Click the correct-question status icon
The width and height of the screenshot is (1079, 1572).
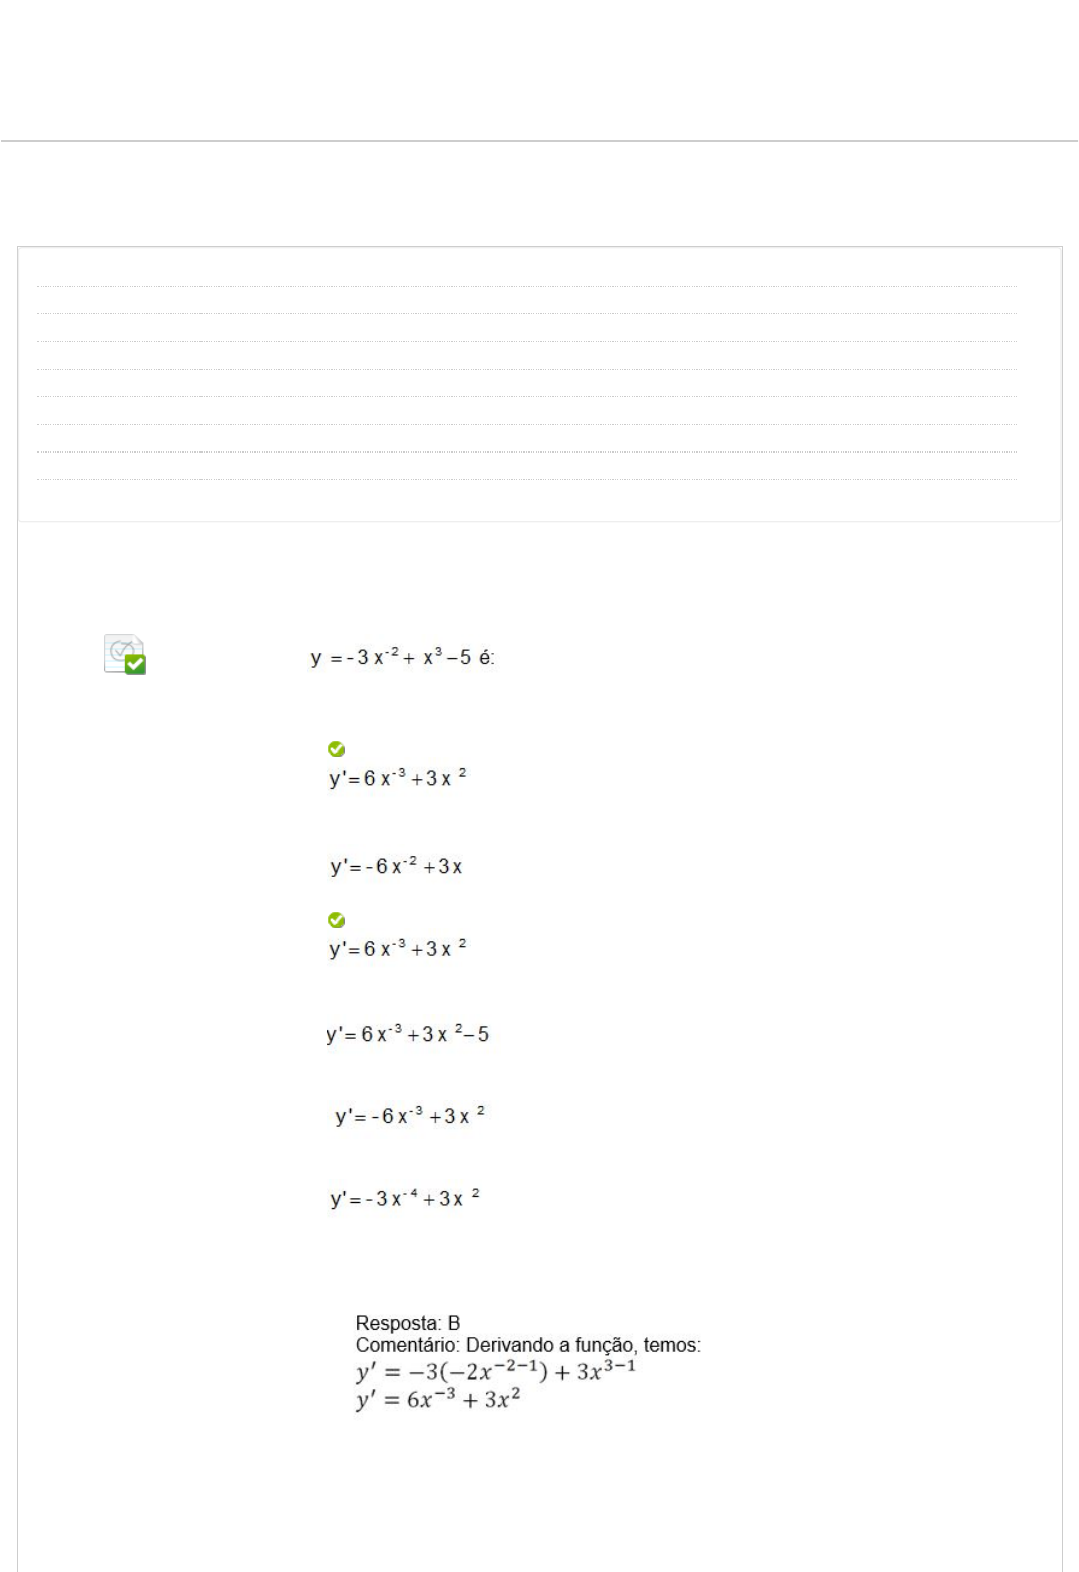tap(126, 654)
